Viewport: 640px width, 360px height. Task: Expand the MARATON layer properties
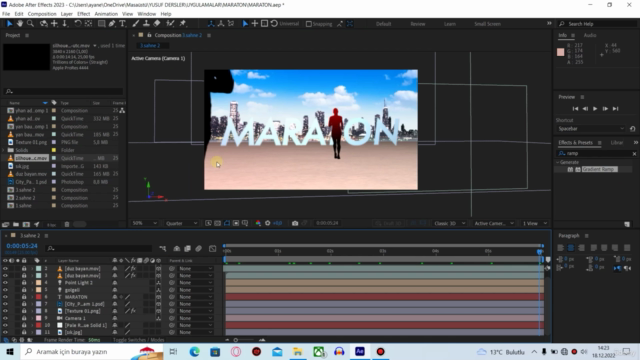(32, 297)
